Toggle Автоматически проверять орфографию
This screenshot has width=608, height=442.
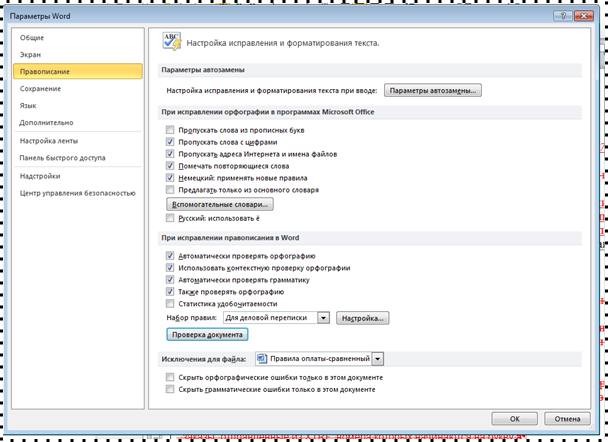tap(170, 256)
